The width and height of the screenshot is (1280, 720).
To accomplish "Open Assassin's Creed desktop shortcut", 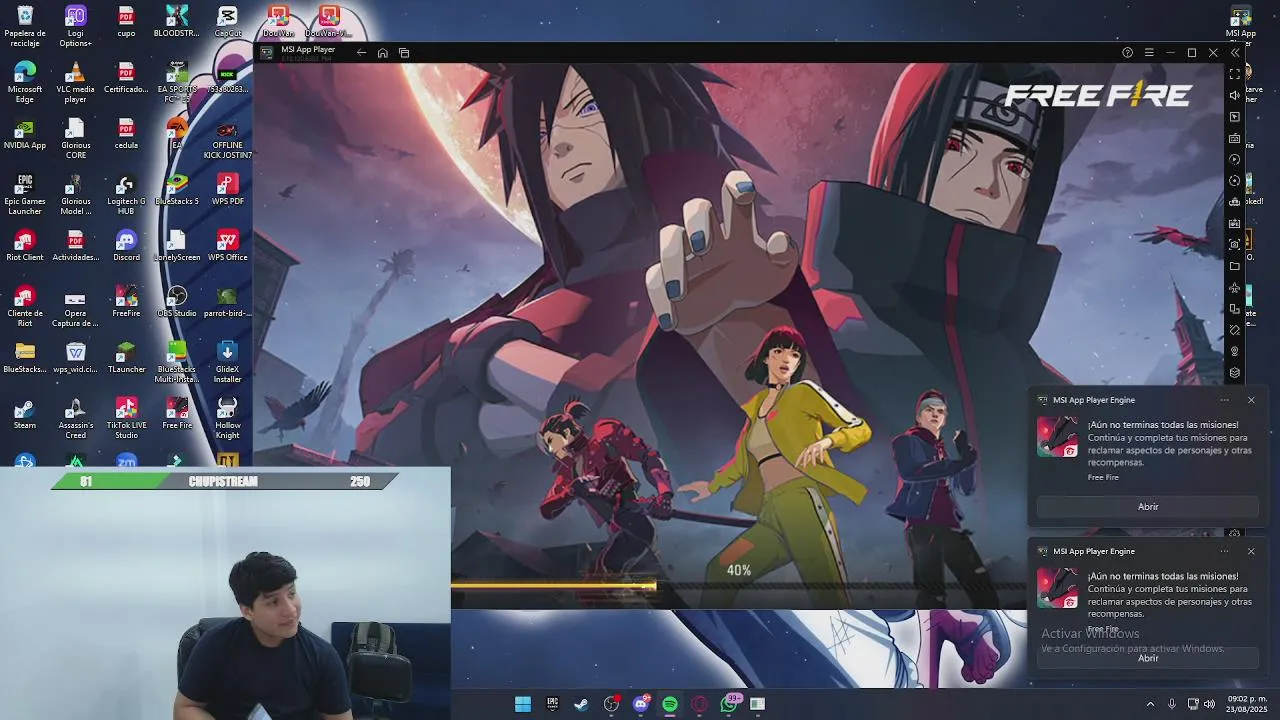I will (75, 418).
